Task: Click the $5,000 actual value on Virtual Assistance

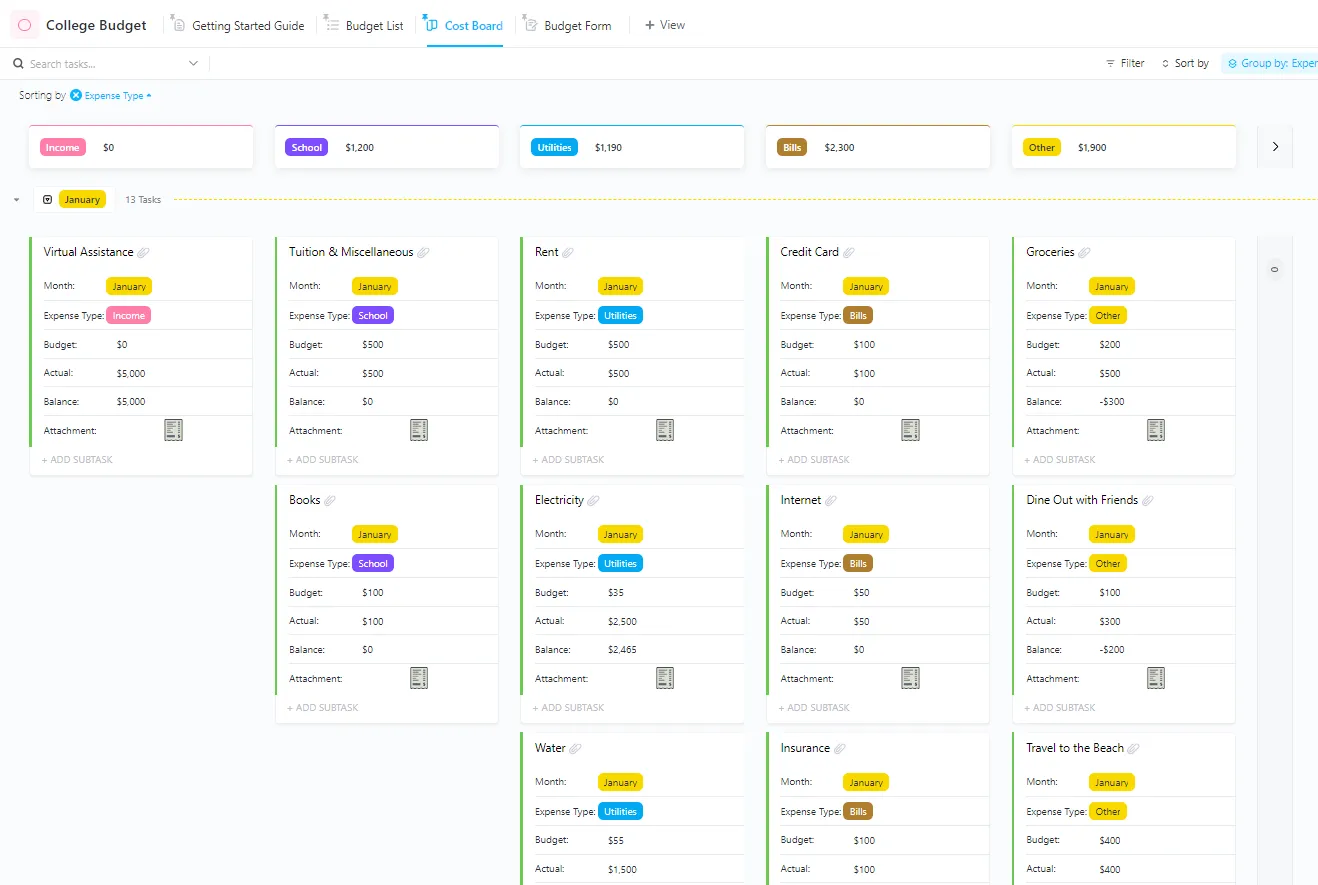Action: point(131,373)
